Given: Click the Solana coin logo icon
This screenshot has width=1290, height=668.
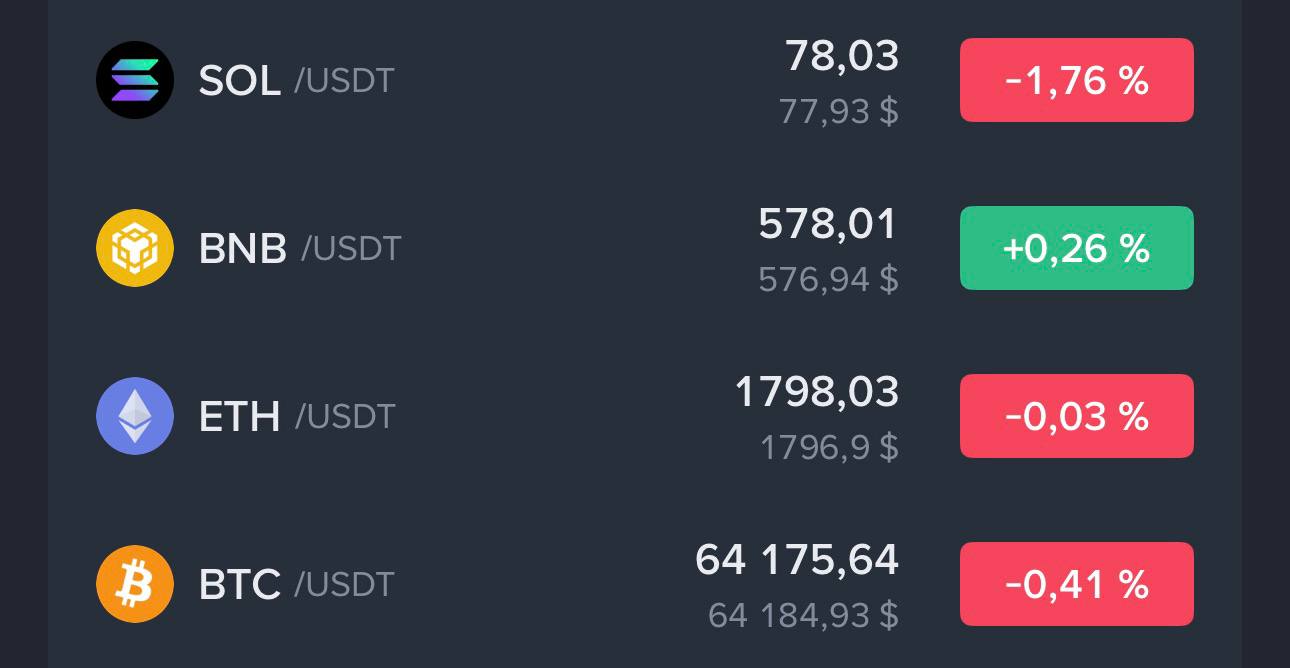Looking at the screenshot, I should [x=135, y=80].
